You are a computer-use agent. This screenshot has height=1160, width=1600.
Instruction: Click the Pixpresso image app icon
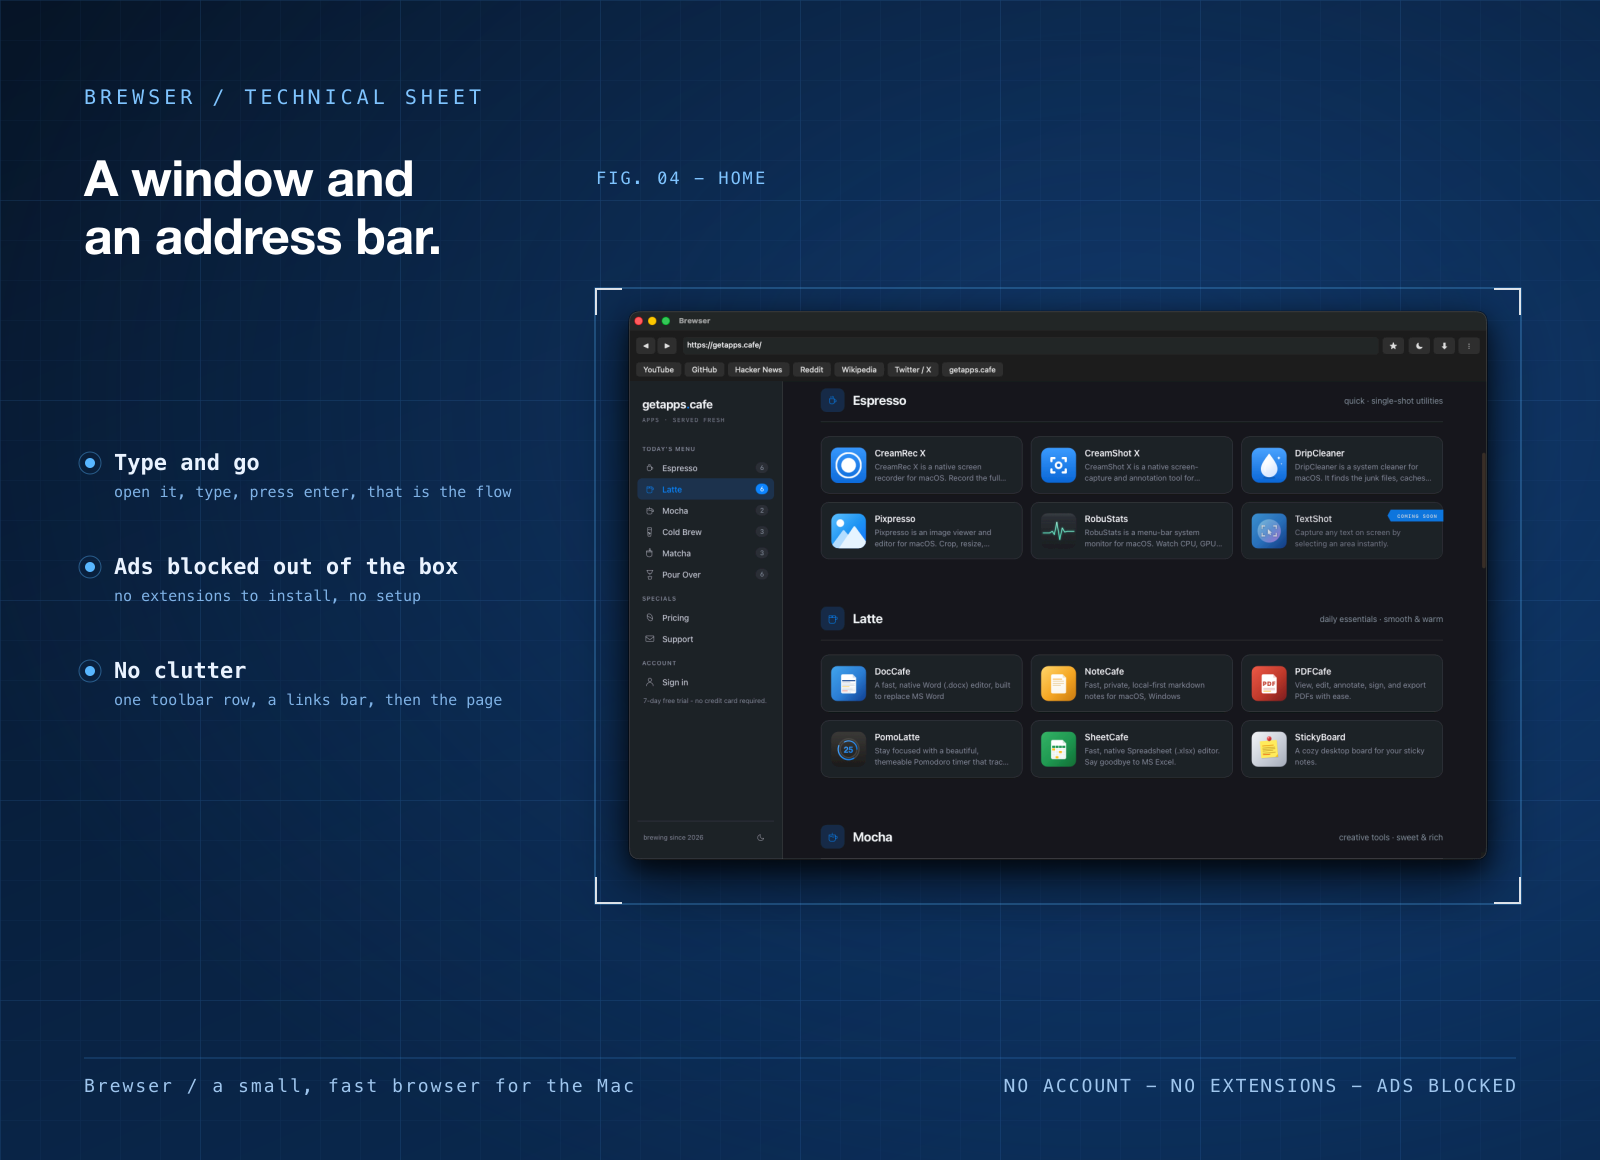(x=849, y=531)
